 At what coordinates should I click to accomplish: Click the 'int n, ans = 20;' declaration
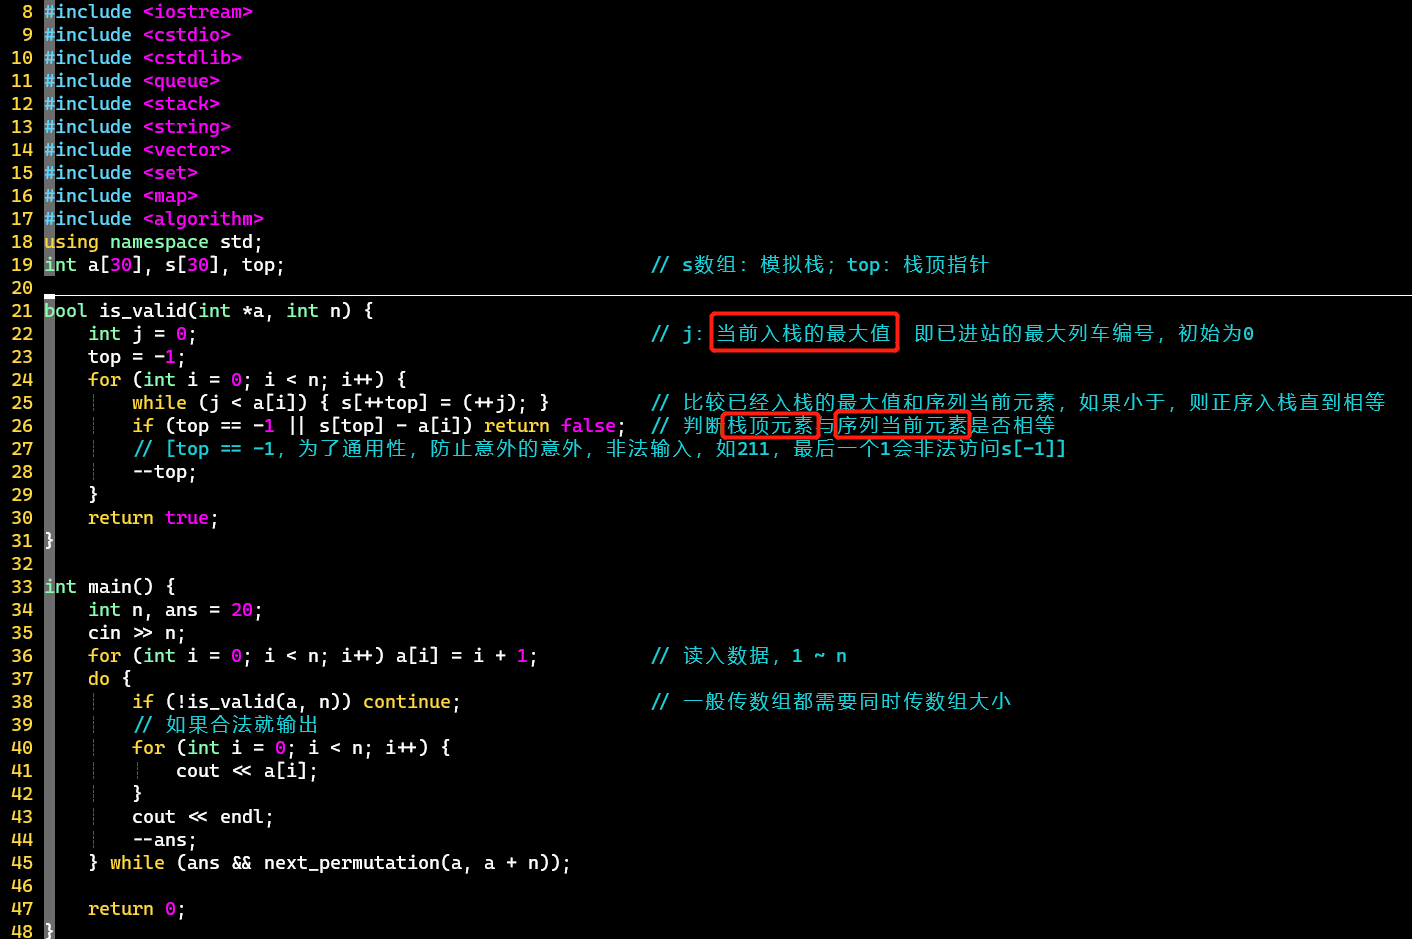[x=175, y=610]
